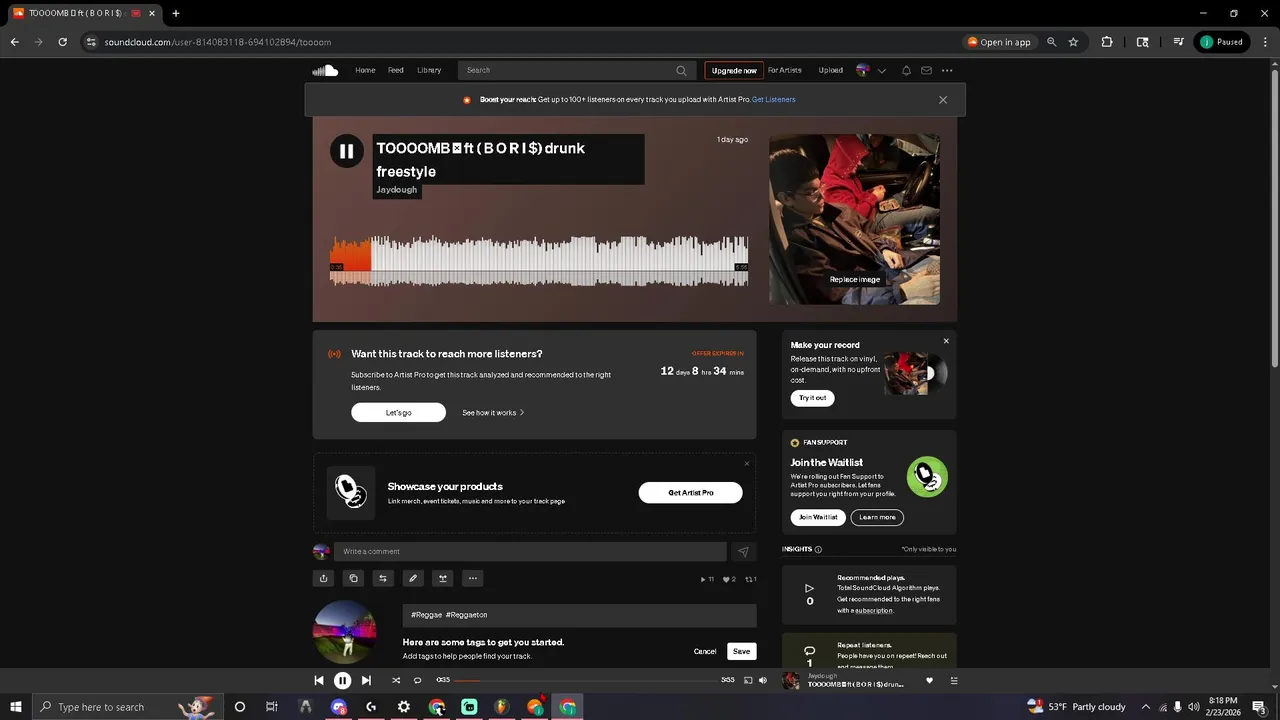The width and height of the screenshot is (1280, 720).
Task: Open the next-up queue list icon
Action: pos(953,681)
